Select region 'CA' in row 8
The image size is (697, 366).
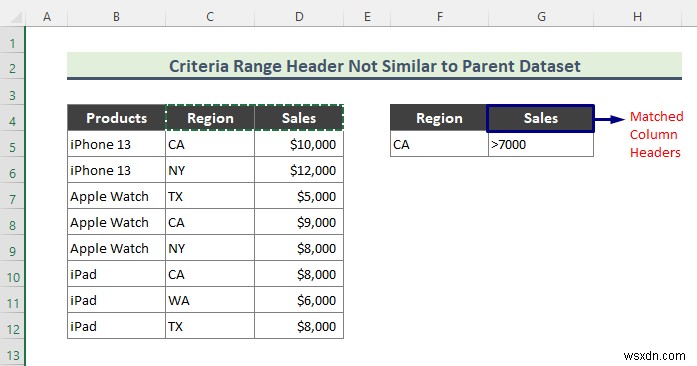pyautogui.click(x=210, y=222)
